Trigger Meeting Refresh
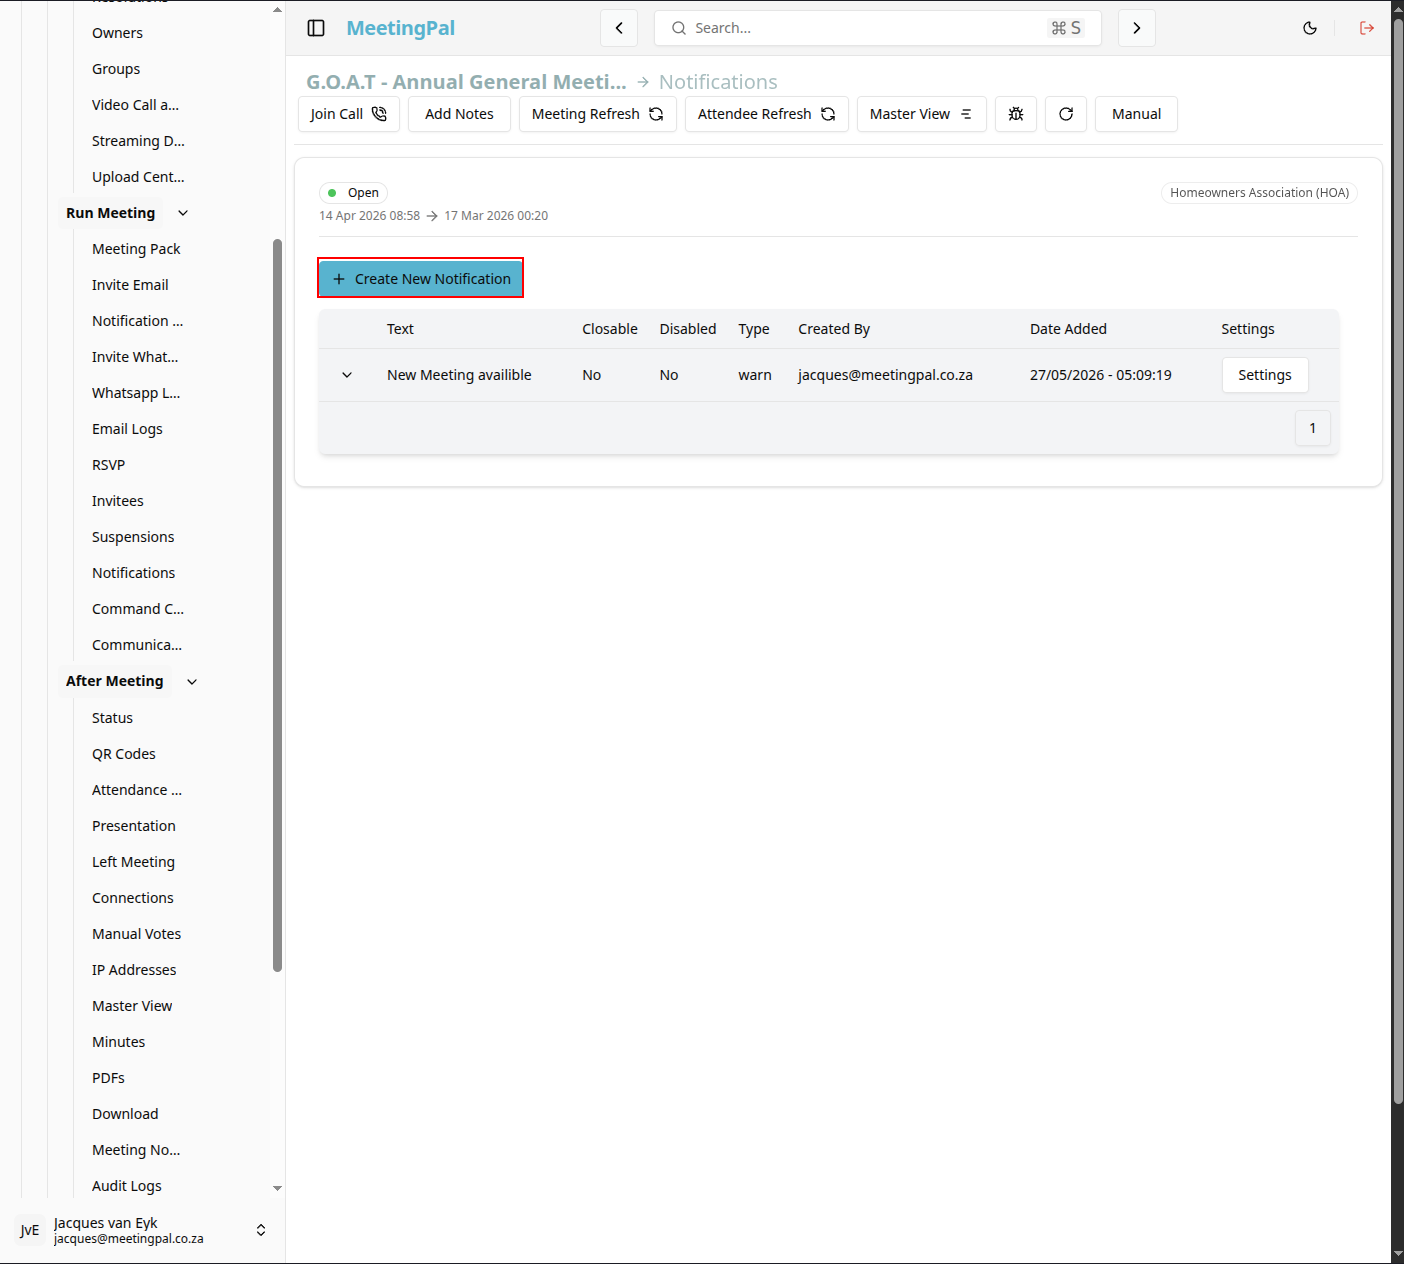 point(598,114)
